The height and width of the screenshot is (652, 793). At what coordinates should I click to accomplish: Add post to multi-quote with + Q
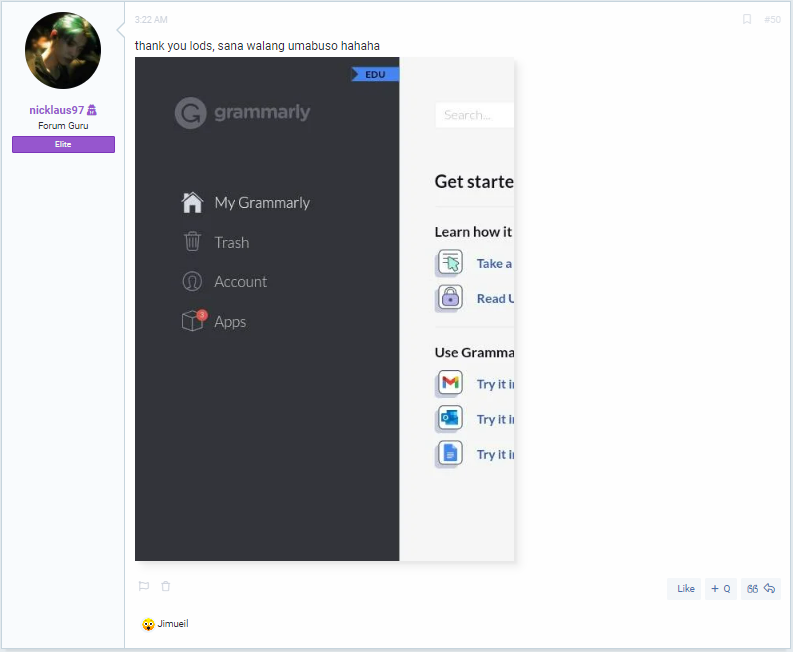pos(720,588)
